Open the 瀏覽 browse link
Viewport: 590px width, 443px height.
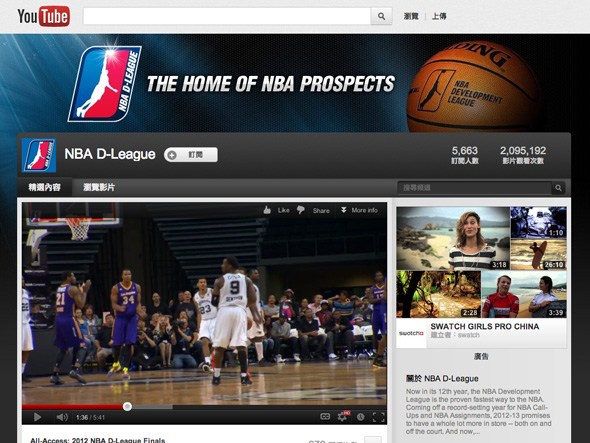(x=411, y=16)
